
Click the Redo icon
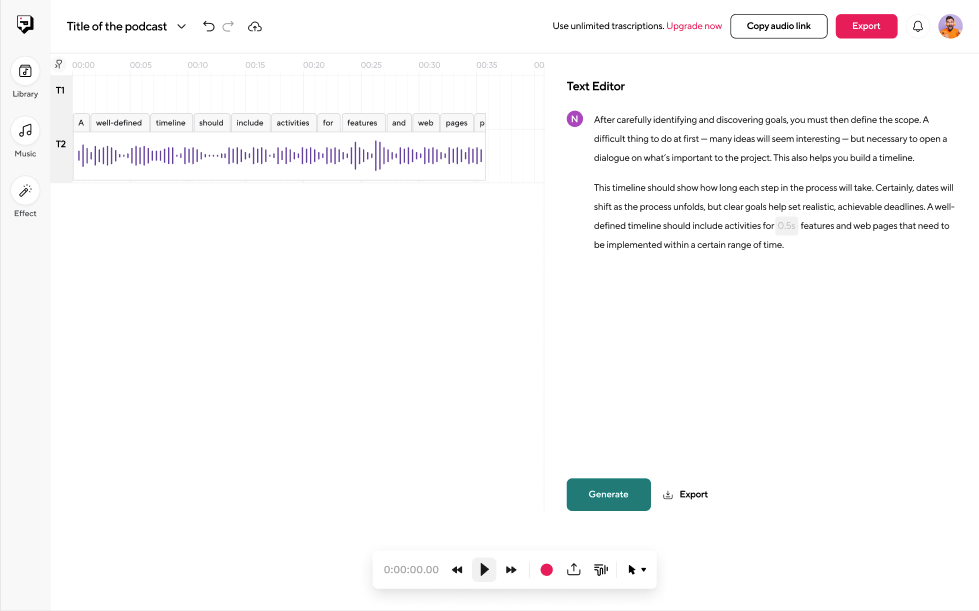[x=230, y=27]
